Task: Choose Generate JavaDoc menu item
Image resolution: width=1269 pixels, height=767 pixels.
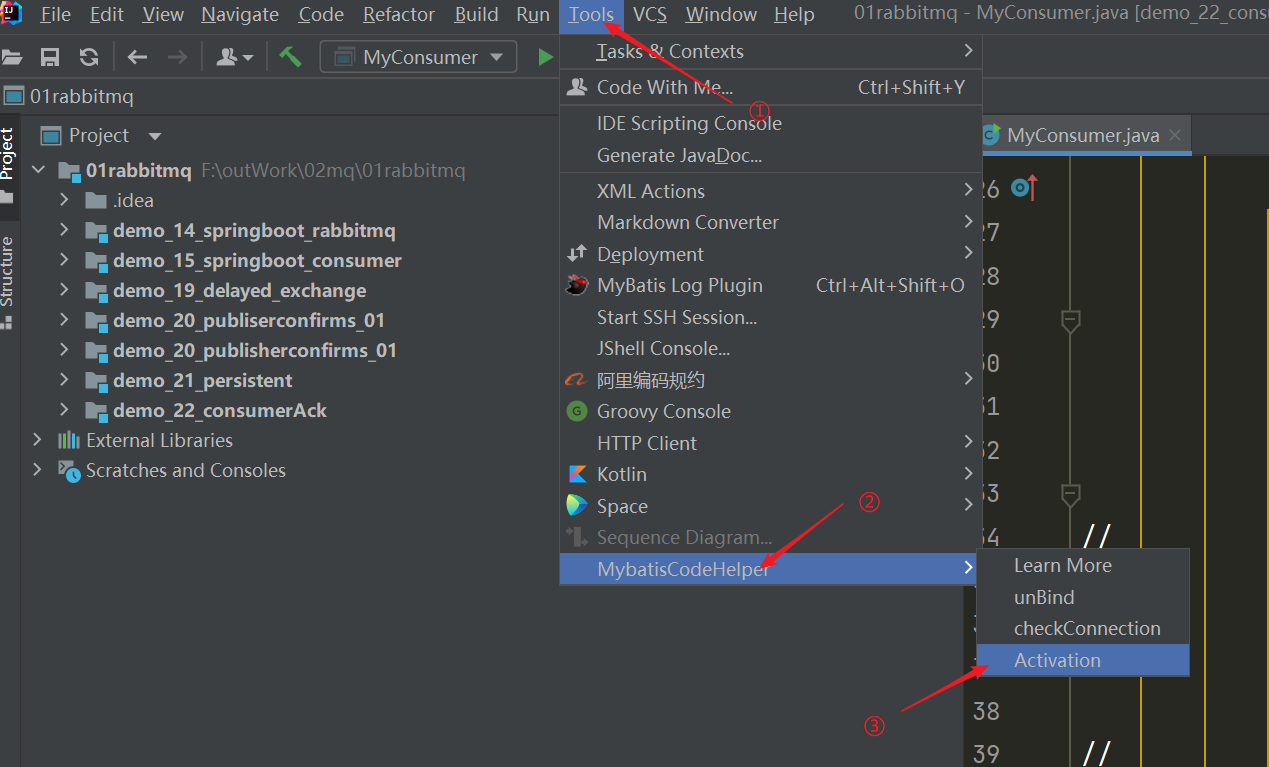Action: 771,155
